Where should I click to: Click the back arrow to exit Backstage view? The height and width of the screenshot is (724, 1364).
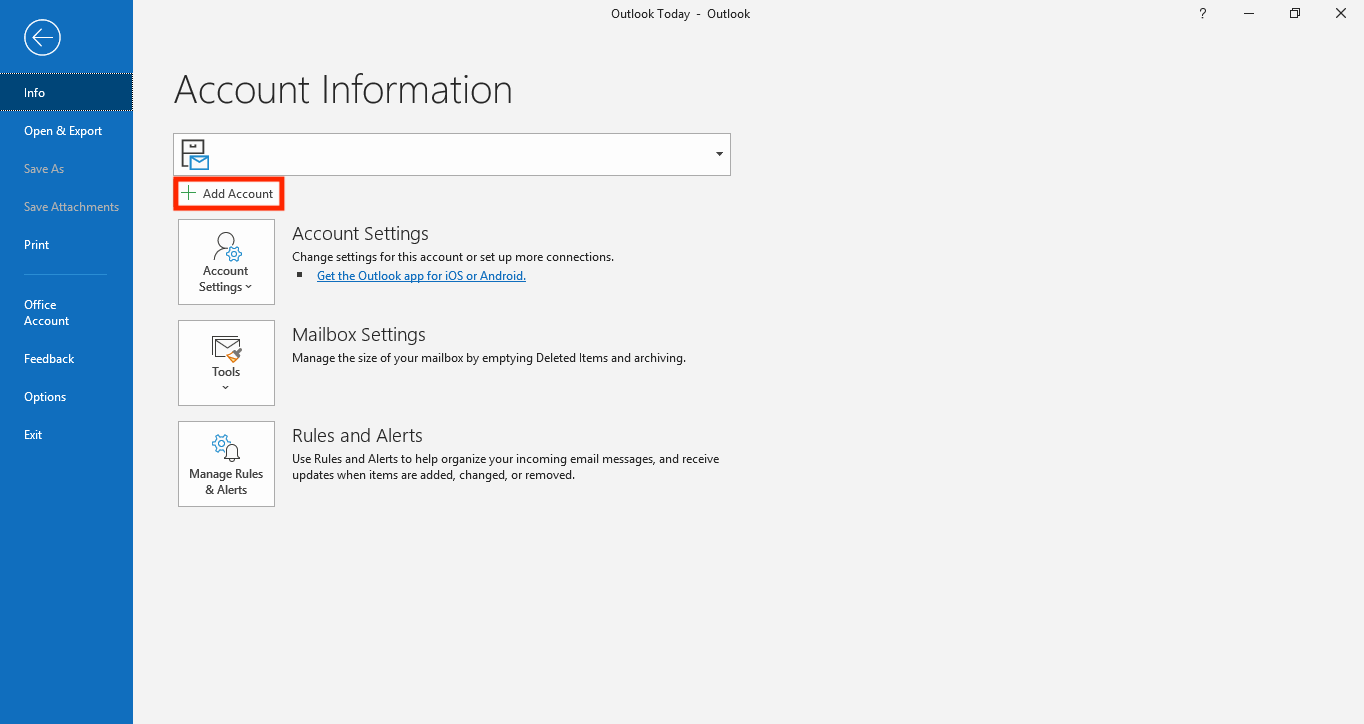pos(42,38)
